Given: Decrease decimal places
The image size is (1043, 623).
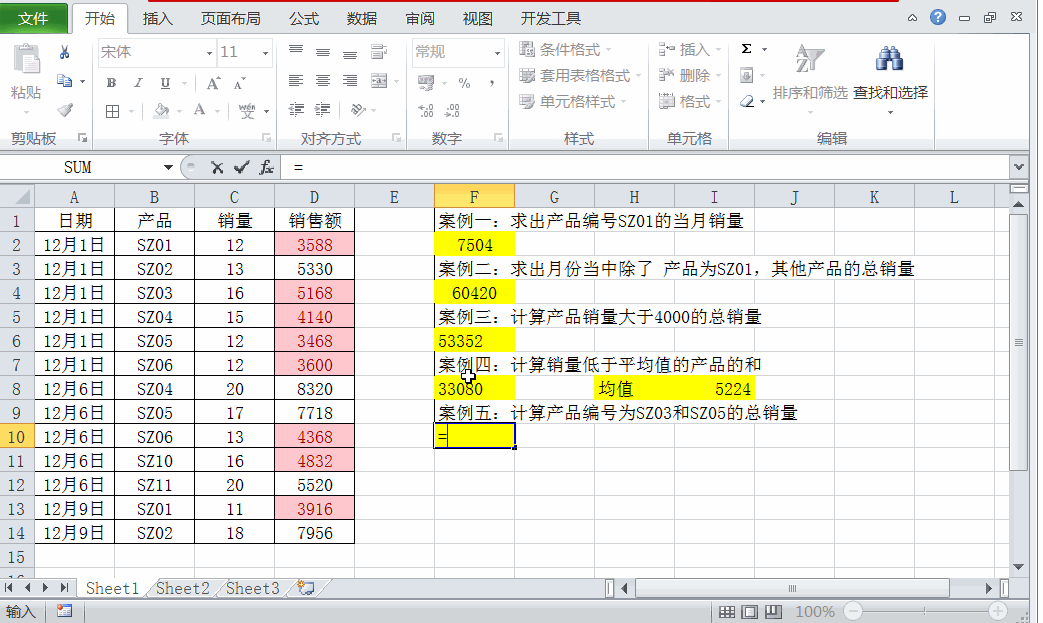Looking at the screenshot, I should (453, 110).
